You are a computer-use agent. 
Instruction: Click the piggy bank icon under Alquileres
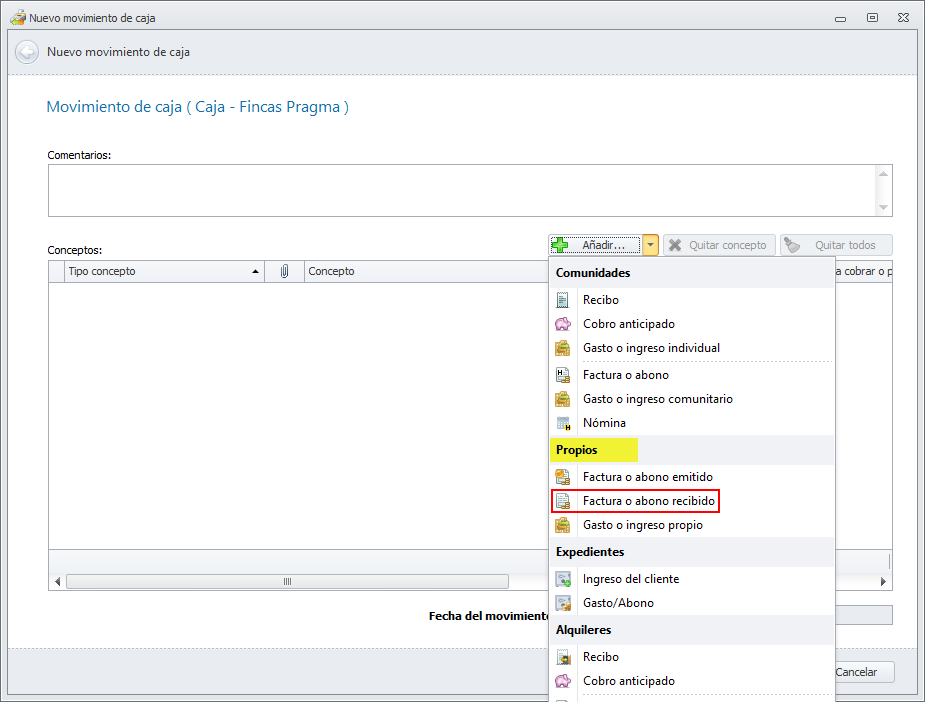(563, 681)
